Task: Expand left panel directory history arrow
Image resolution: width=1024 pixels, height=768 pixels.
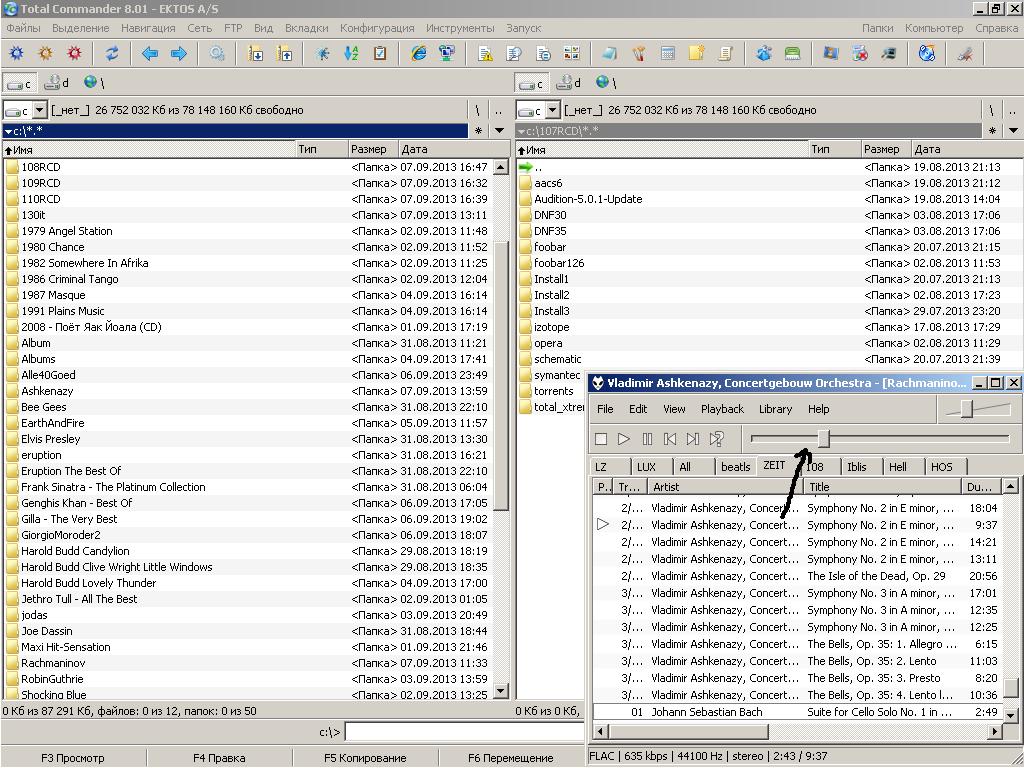Action: [499, 131]
